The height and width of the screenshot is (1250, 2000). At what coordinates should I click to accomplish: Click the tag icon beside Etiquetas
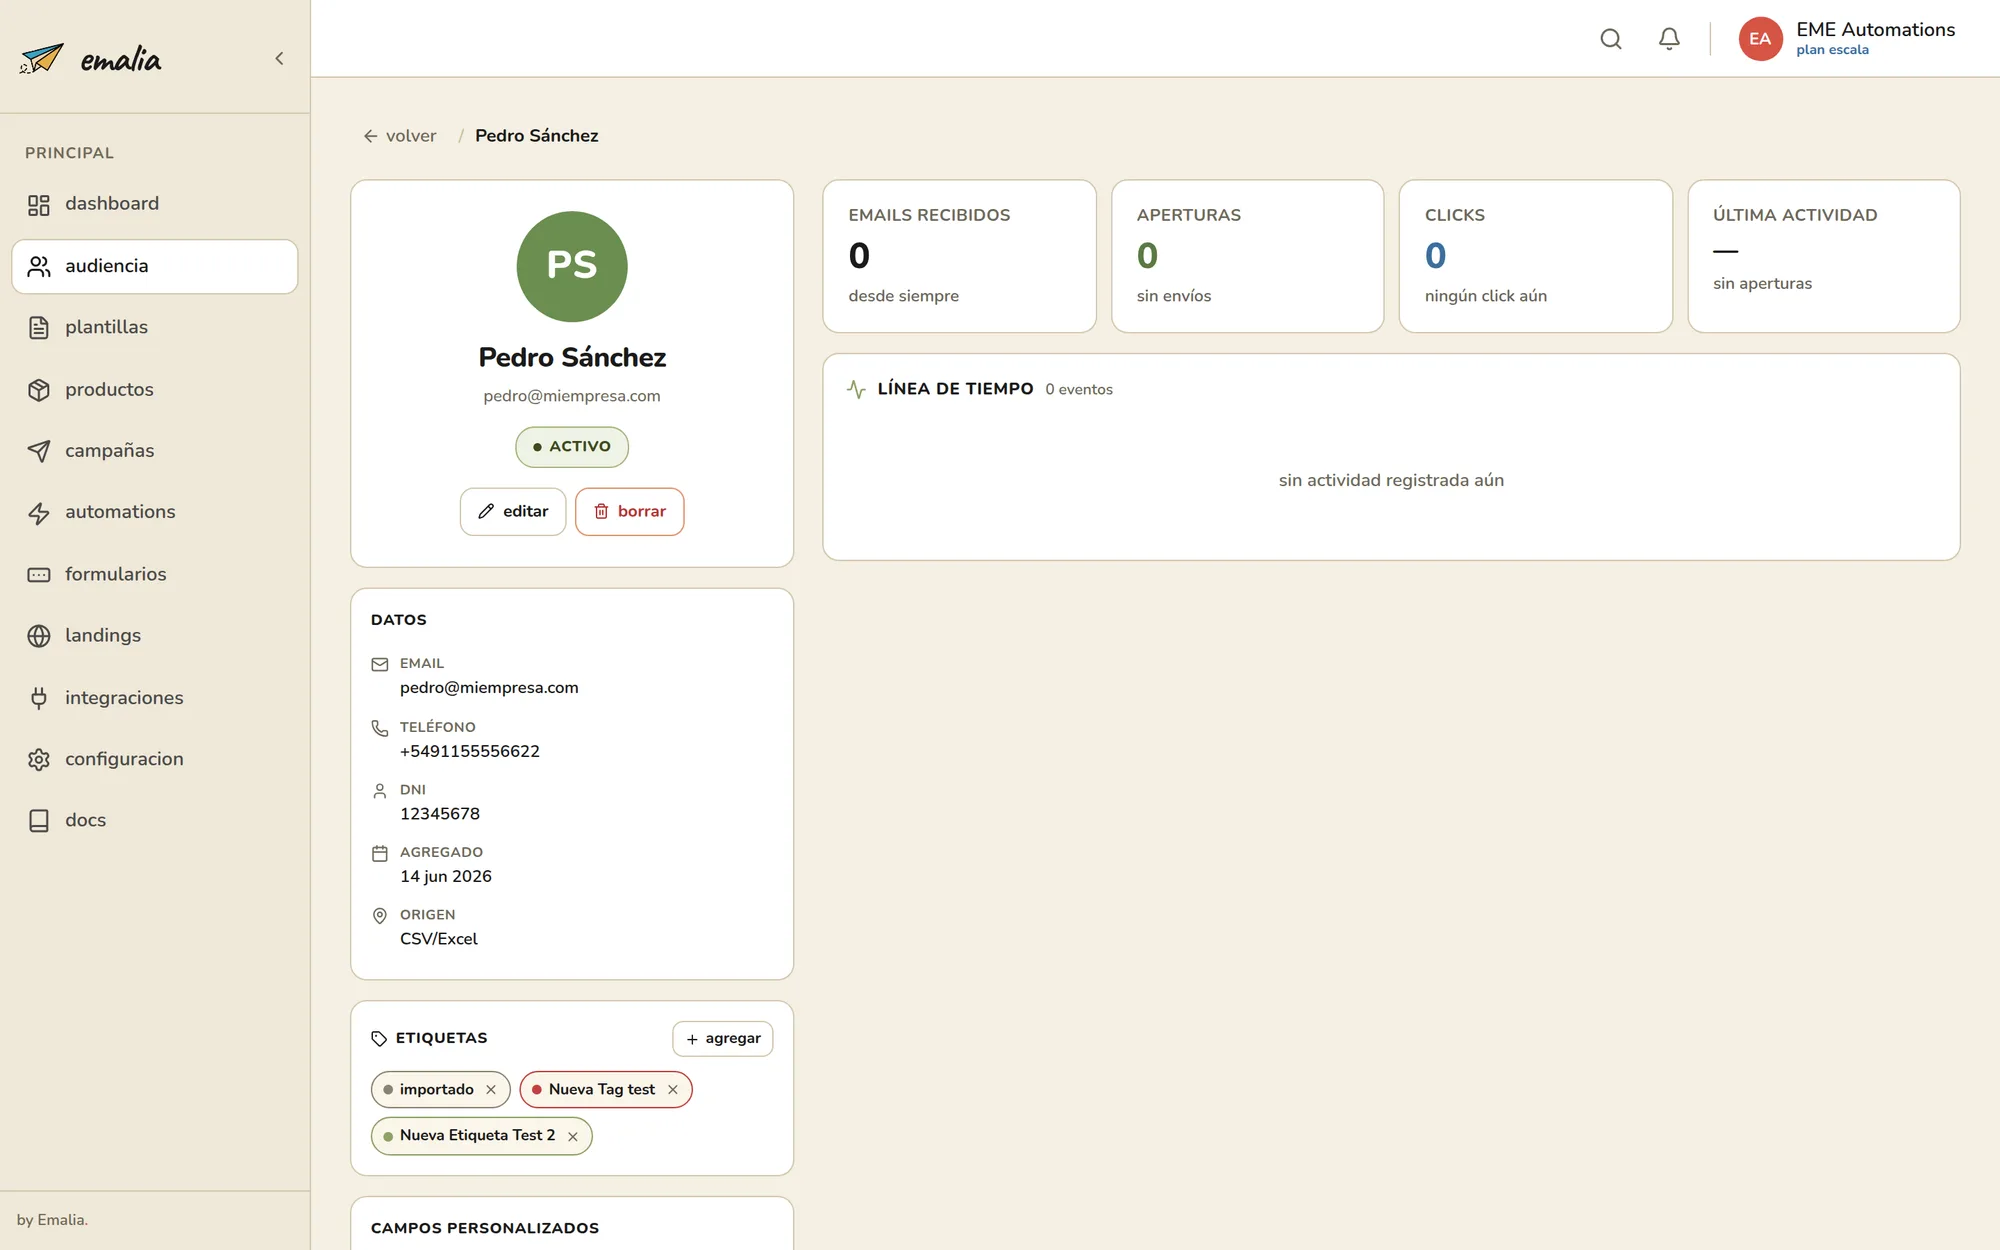pos(379,1039)
